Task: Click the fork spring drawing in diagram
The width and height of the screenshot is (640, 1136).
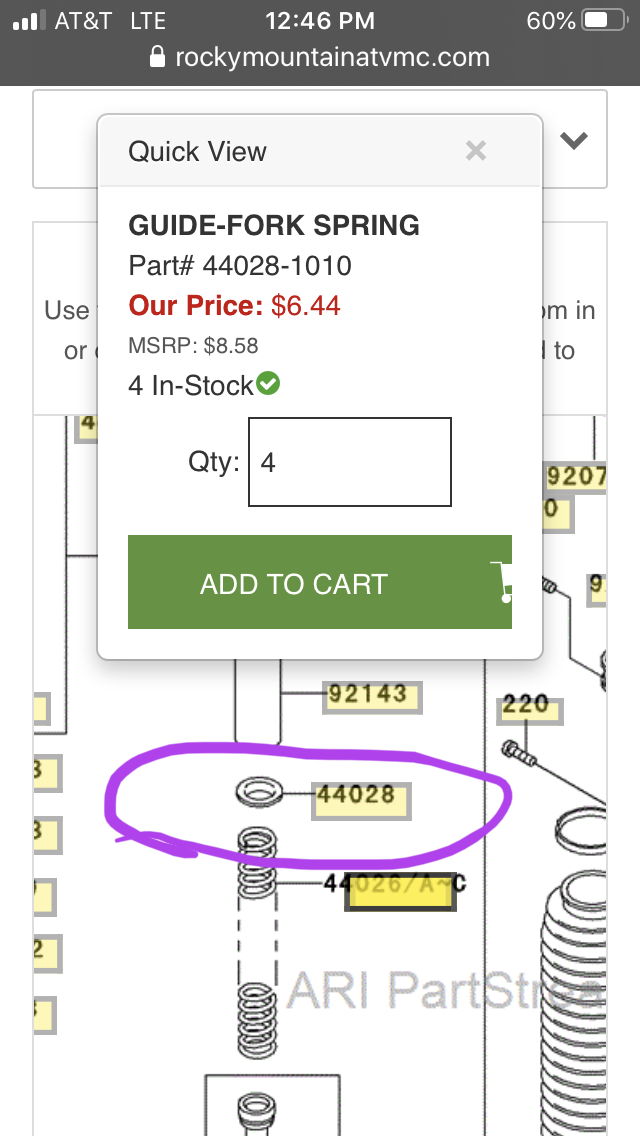Action: pos(257,942)
